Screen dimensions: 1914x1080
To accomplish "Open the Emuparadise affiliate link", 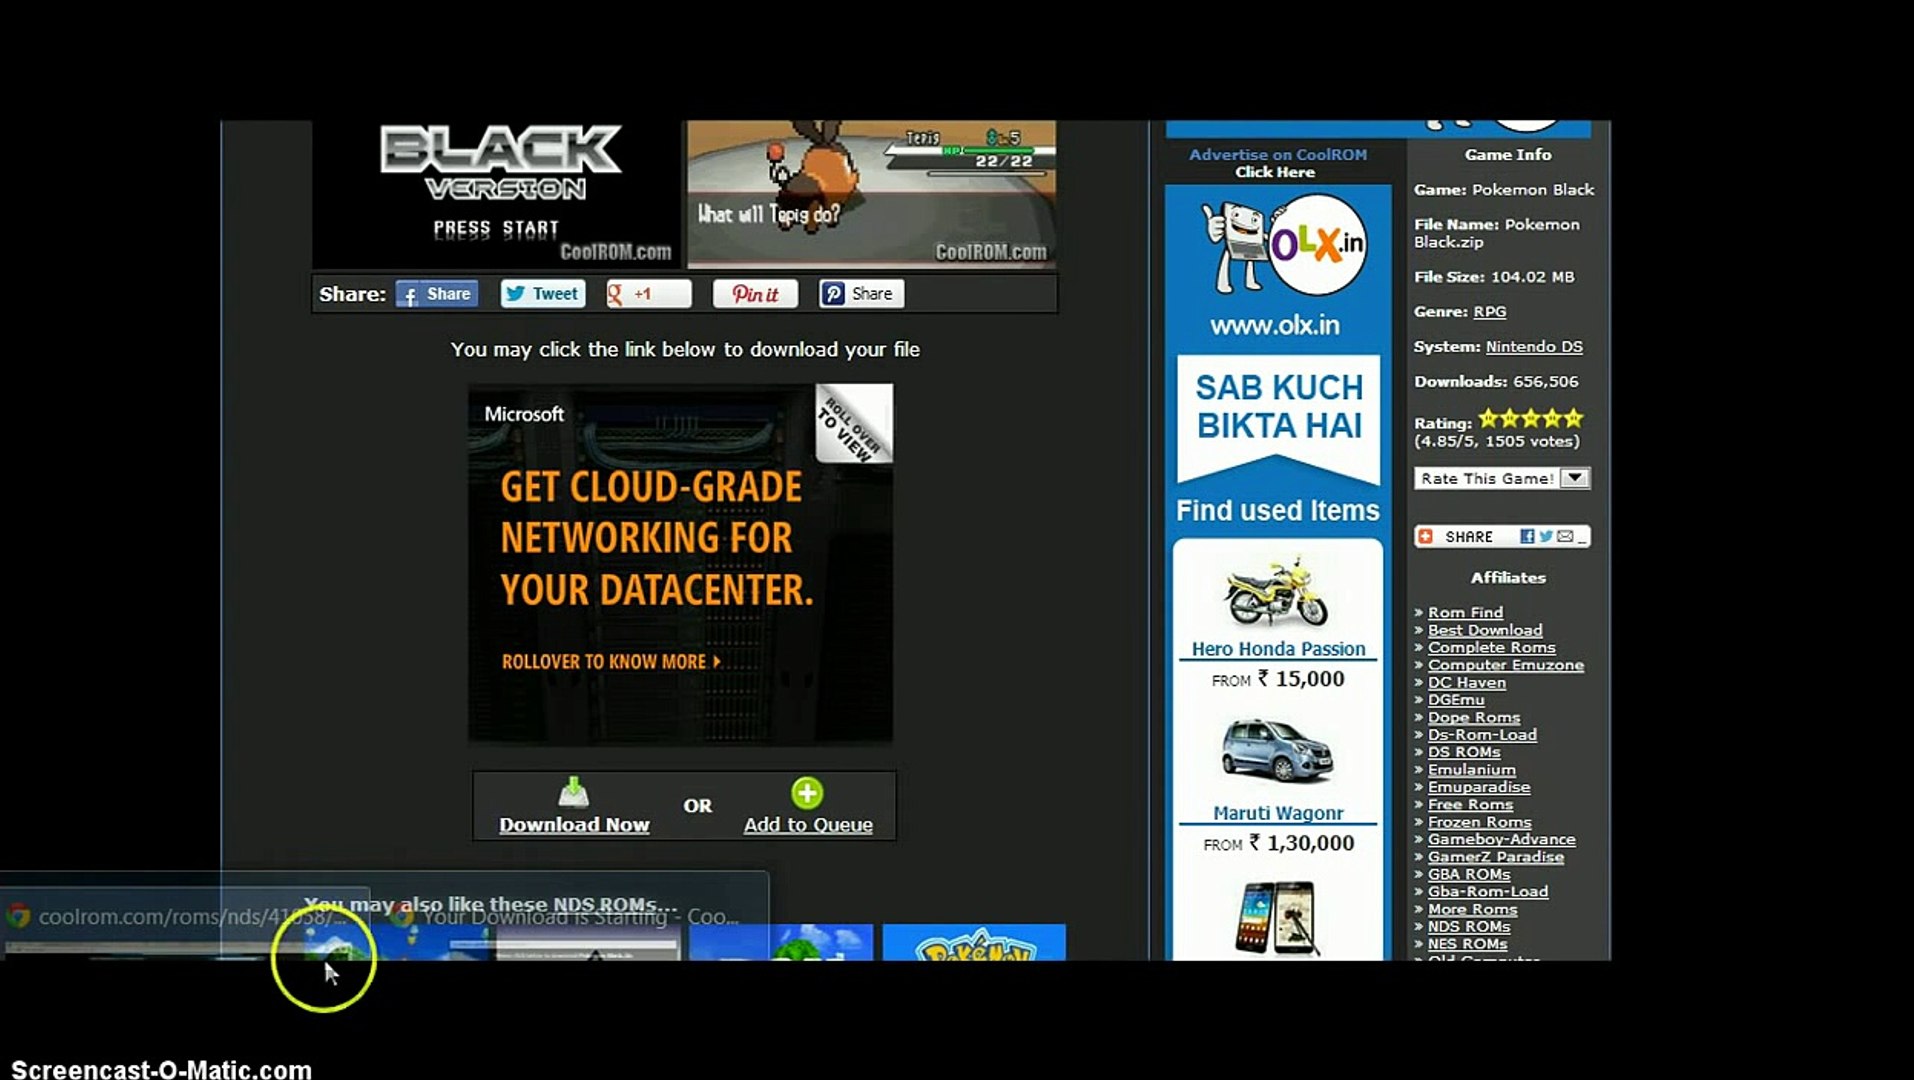I will [x=1479, y=787].
